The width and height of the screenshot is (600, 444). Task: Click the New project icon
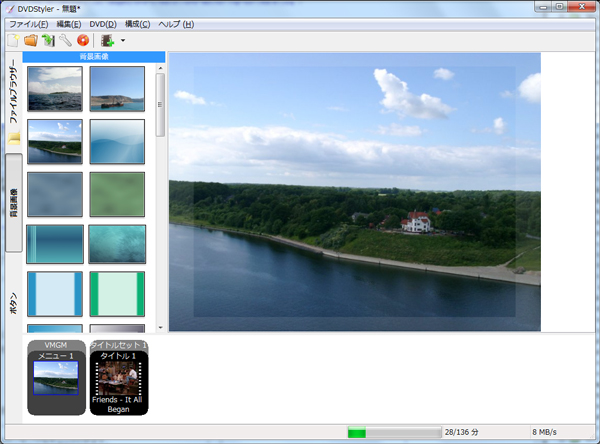pyautogui.click(x=13, y=41)
